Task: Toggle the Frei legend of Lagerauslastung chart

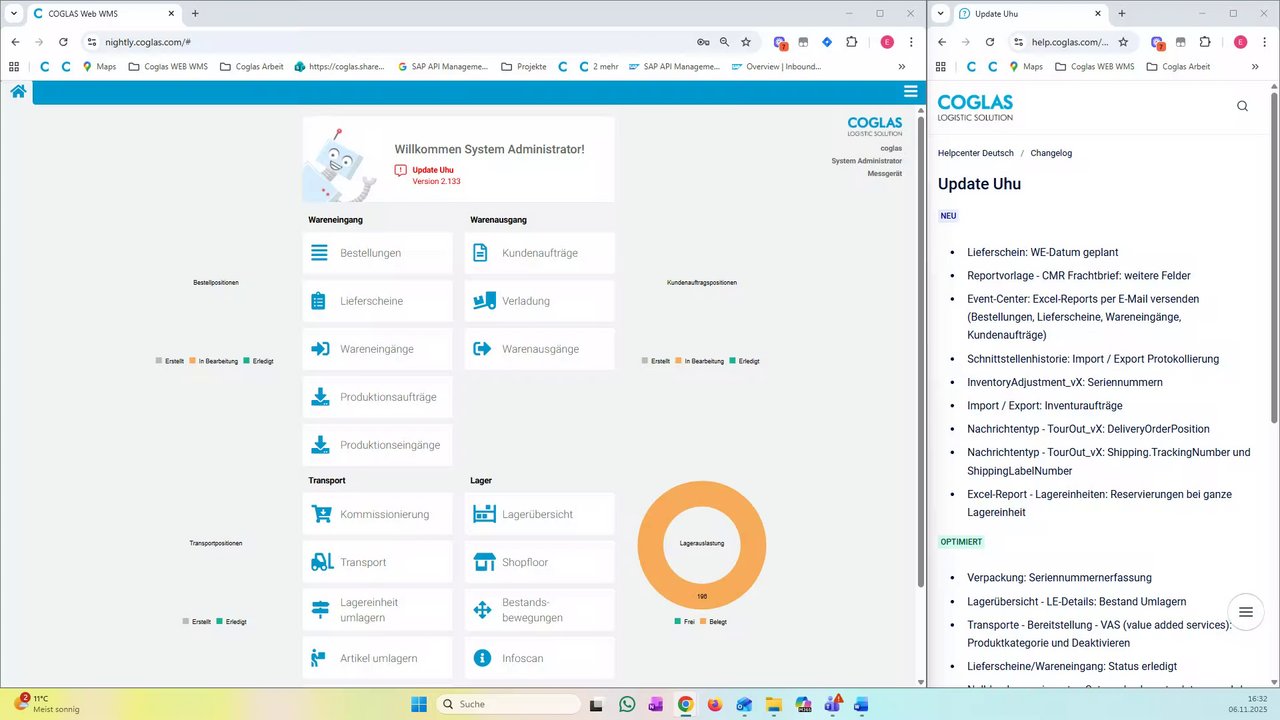Action: click(684, 622)
